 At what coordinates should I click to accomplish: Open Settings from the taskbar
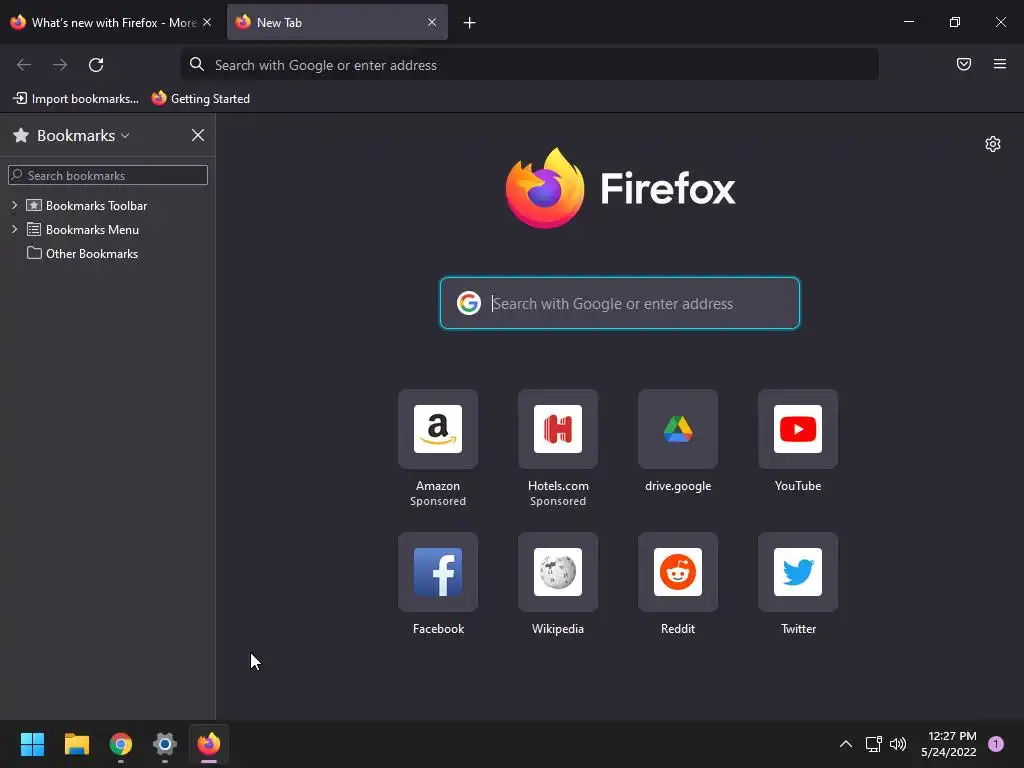click(165, 744)
